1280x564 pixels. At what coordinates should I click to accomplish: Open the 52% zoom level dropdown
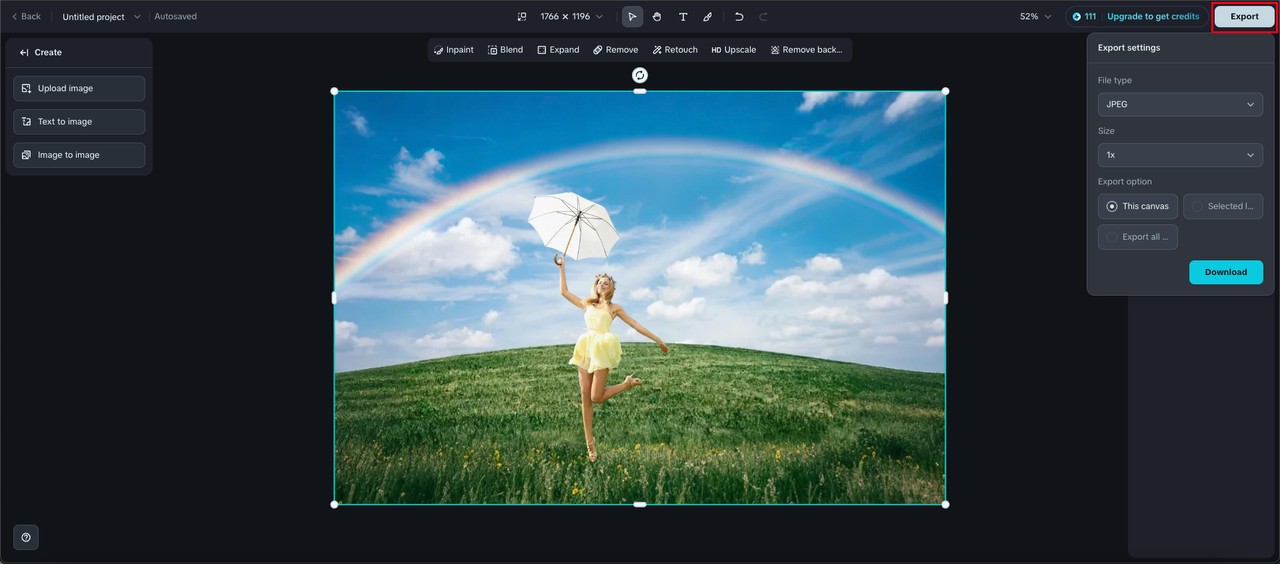(1035, 17)
